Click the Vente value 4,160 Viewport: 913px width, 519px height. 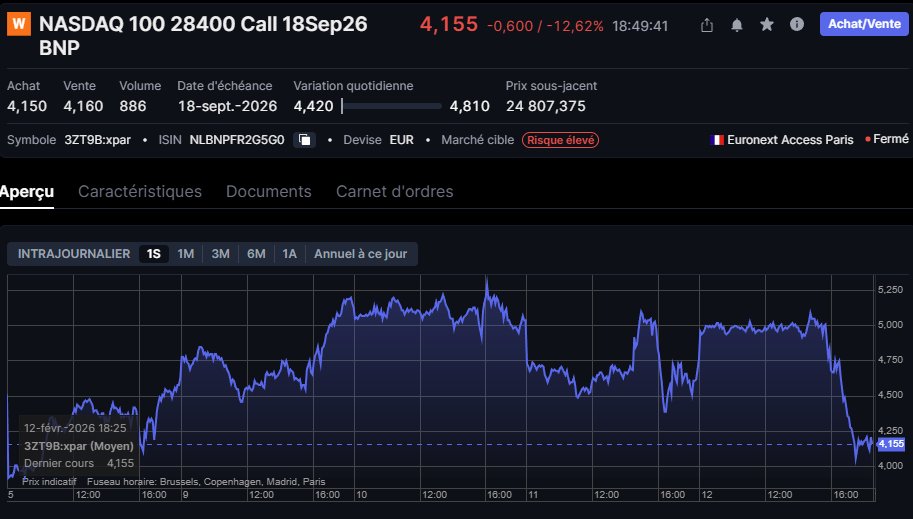click(x=83, y=106)
